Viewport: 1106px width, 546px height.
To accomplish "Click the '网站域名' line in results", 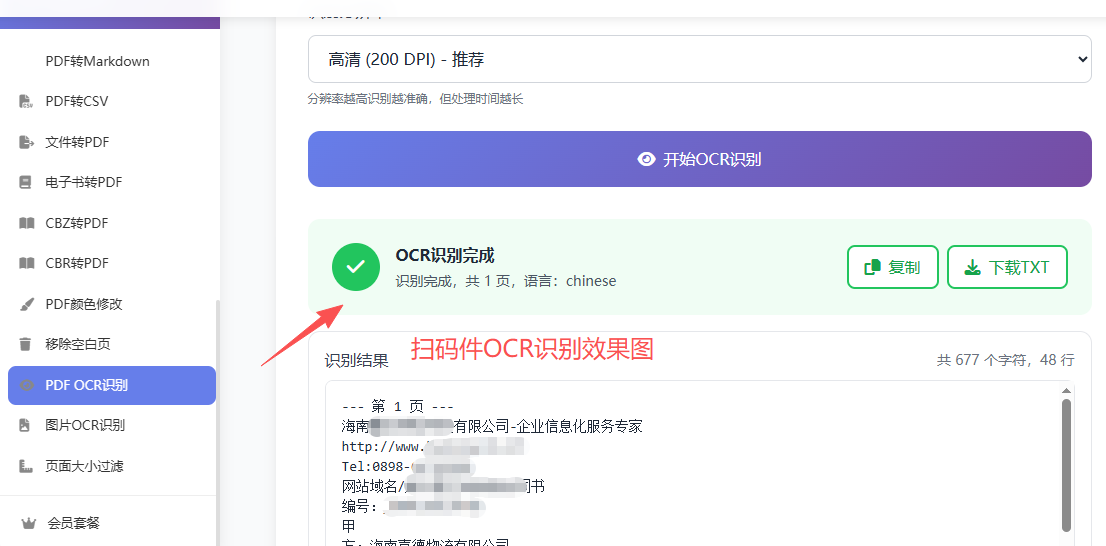I will [443, 486].
